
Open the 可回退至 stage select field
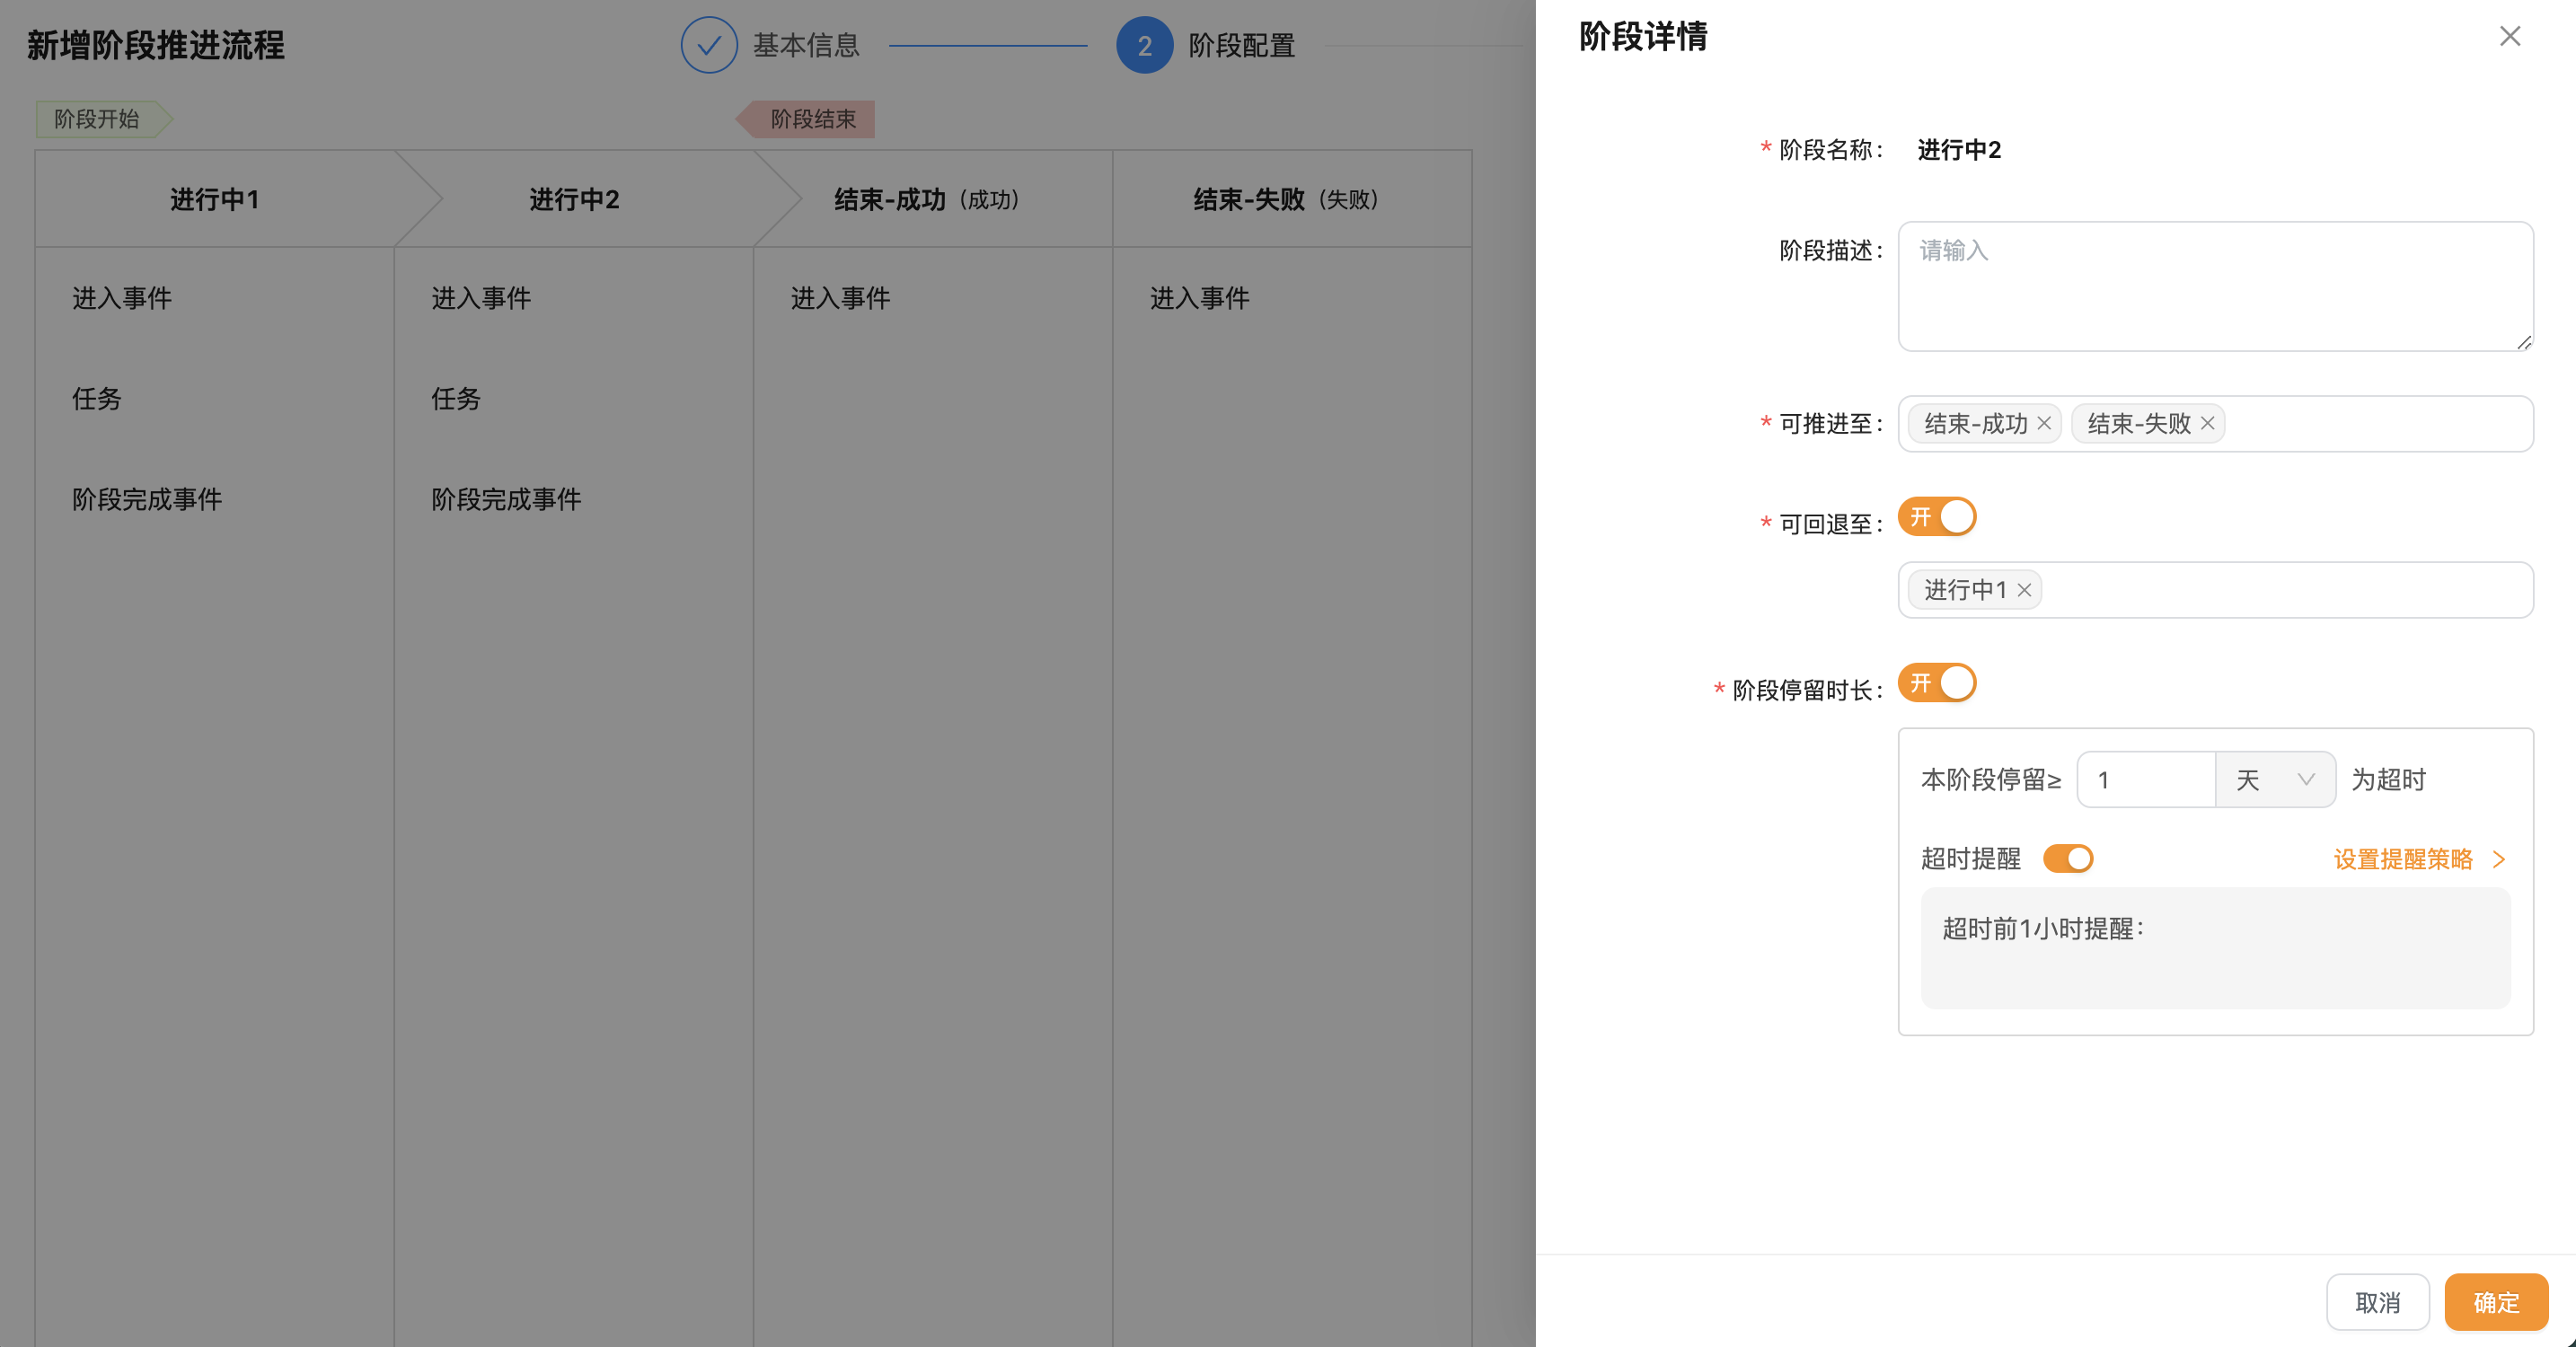point(2280,590)
